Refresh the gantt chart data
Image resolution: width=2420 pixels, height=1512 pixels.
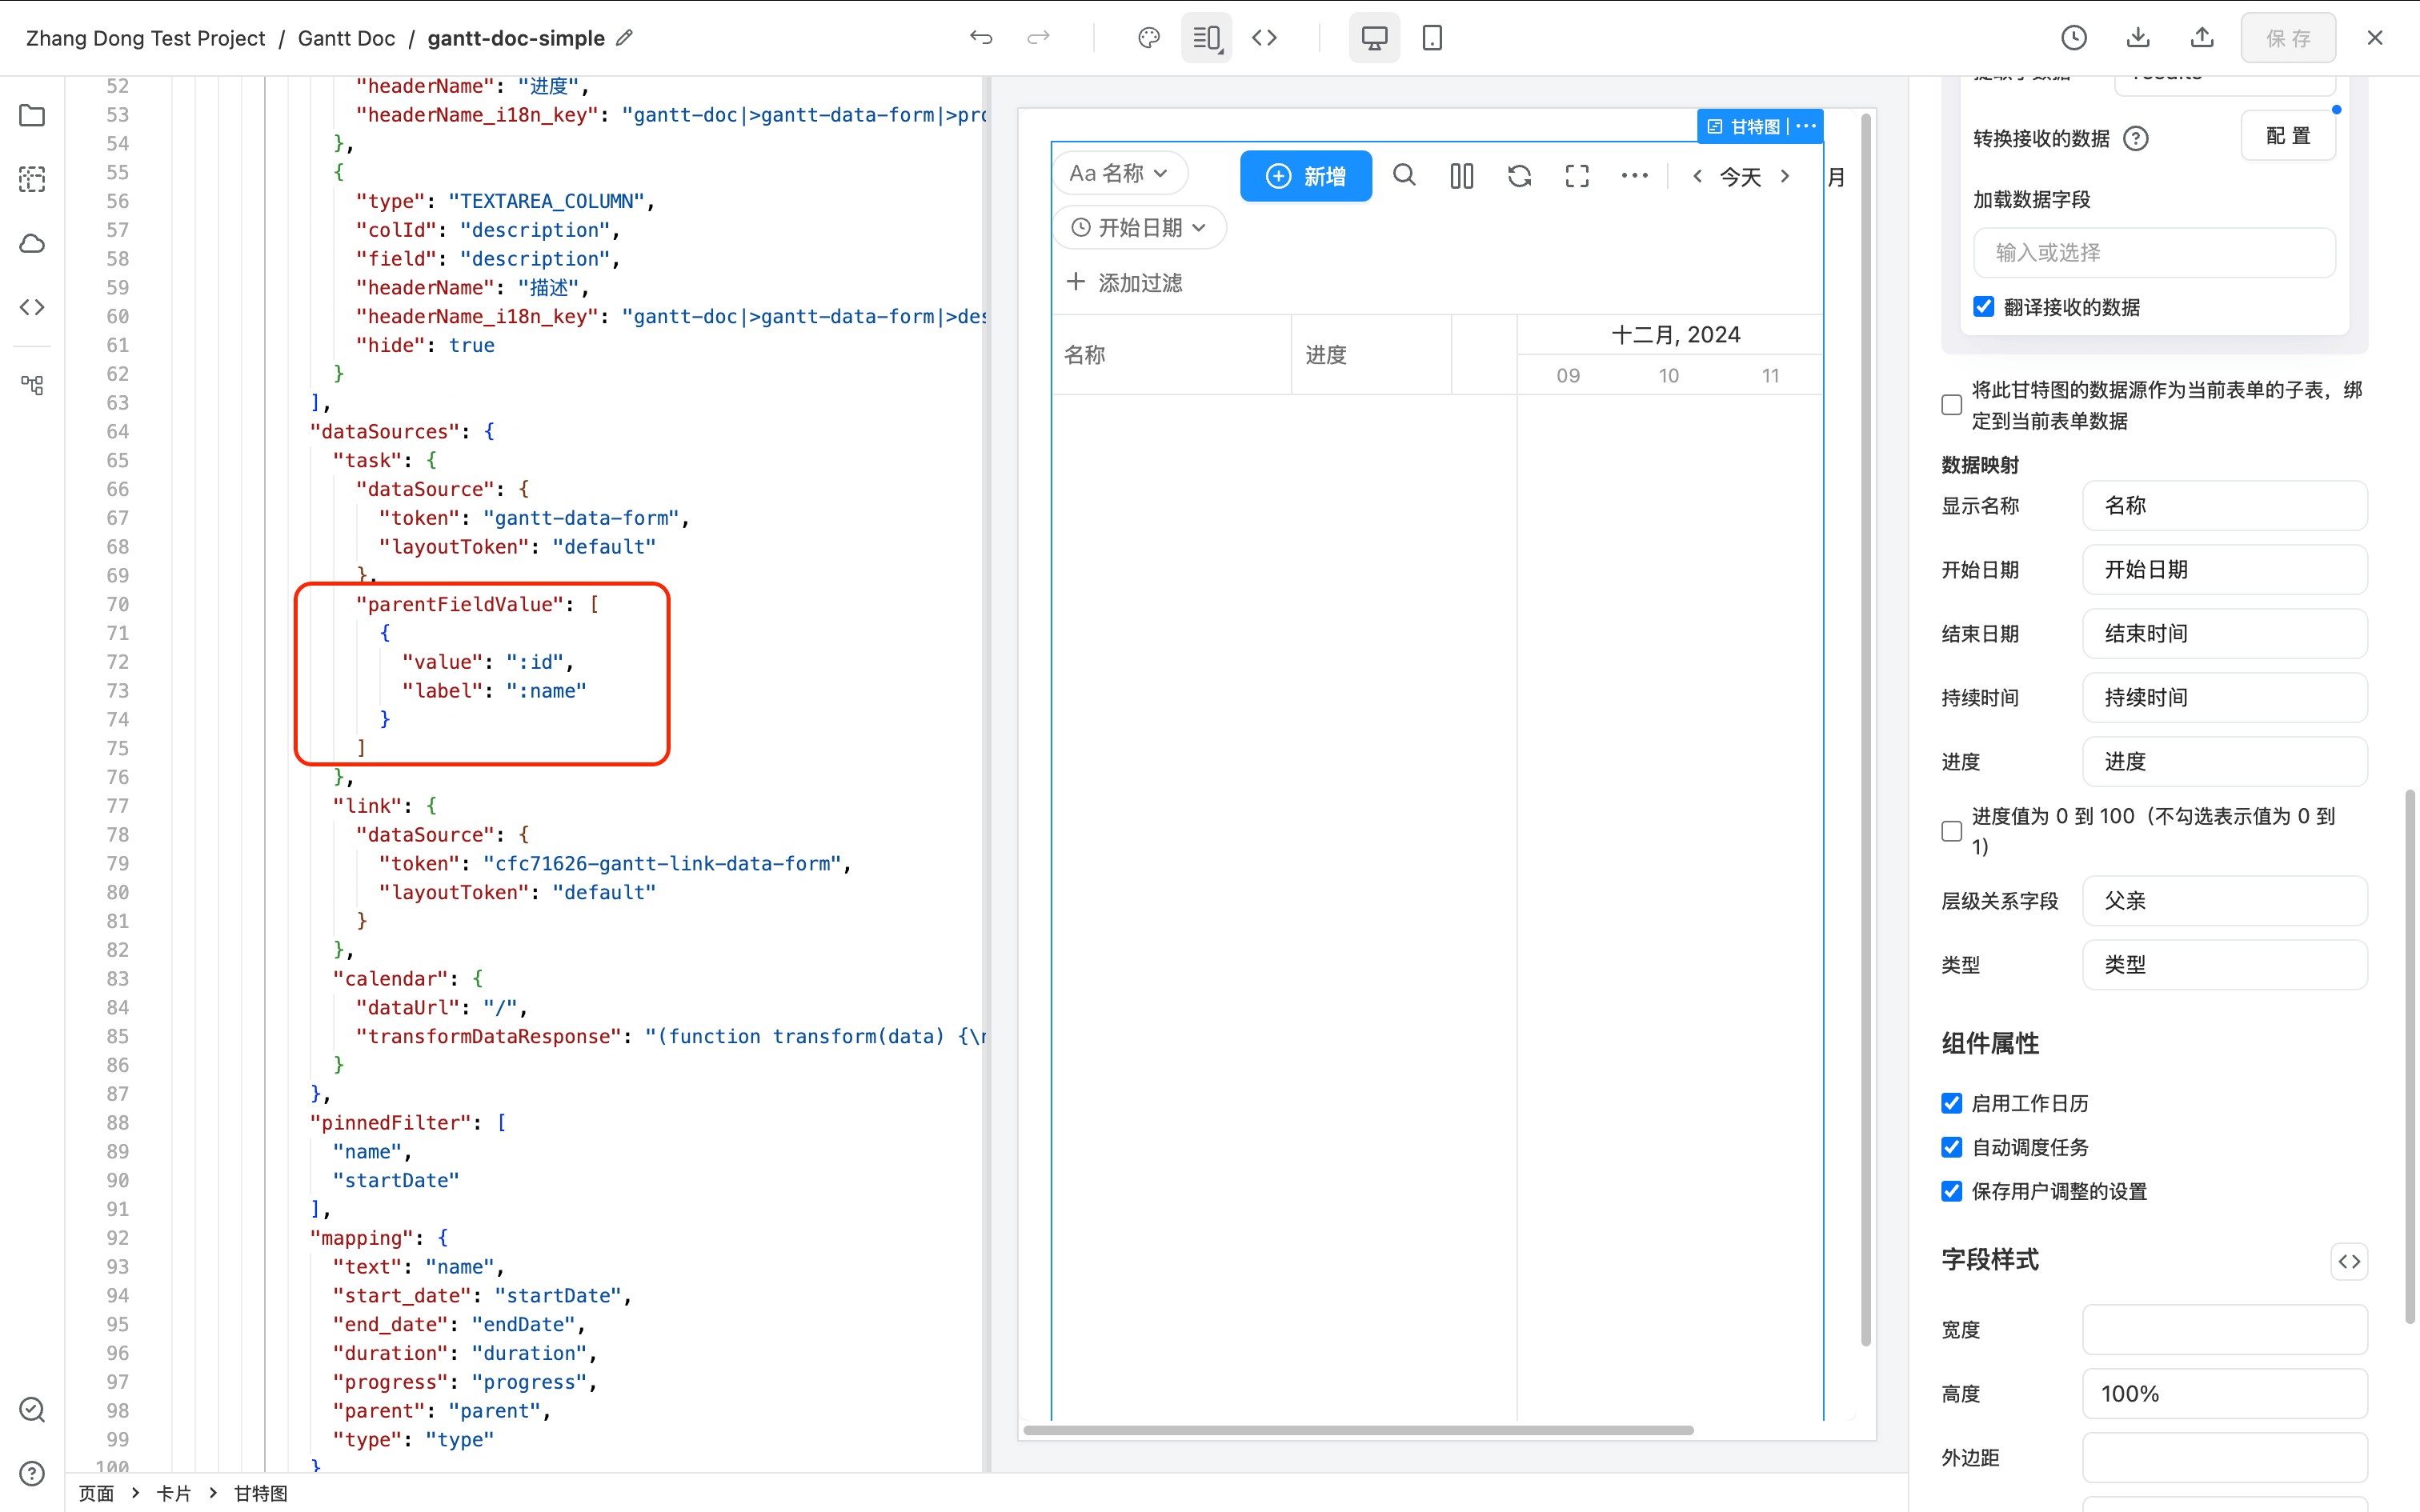pyautogui.click(x=1519, y=176)
